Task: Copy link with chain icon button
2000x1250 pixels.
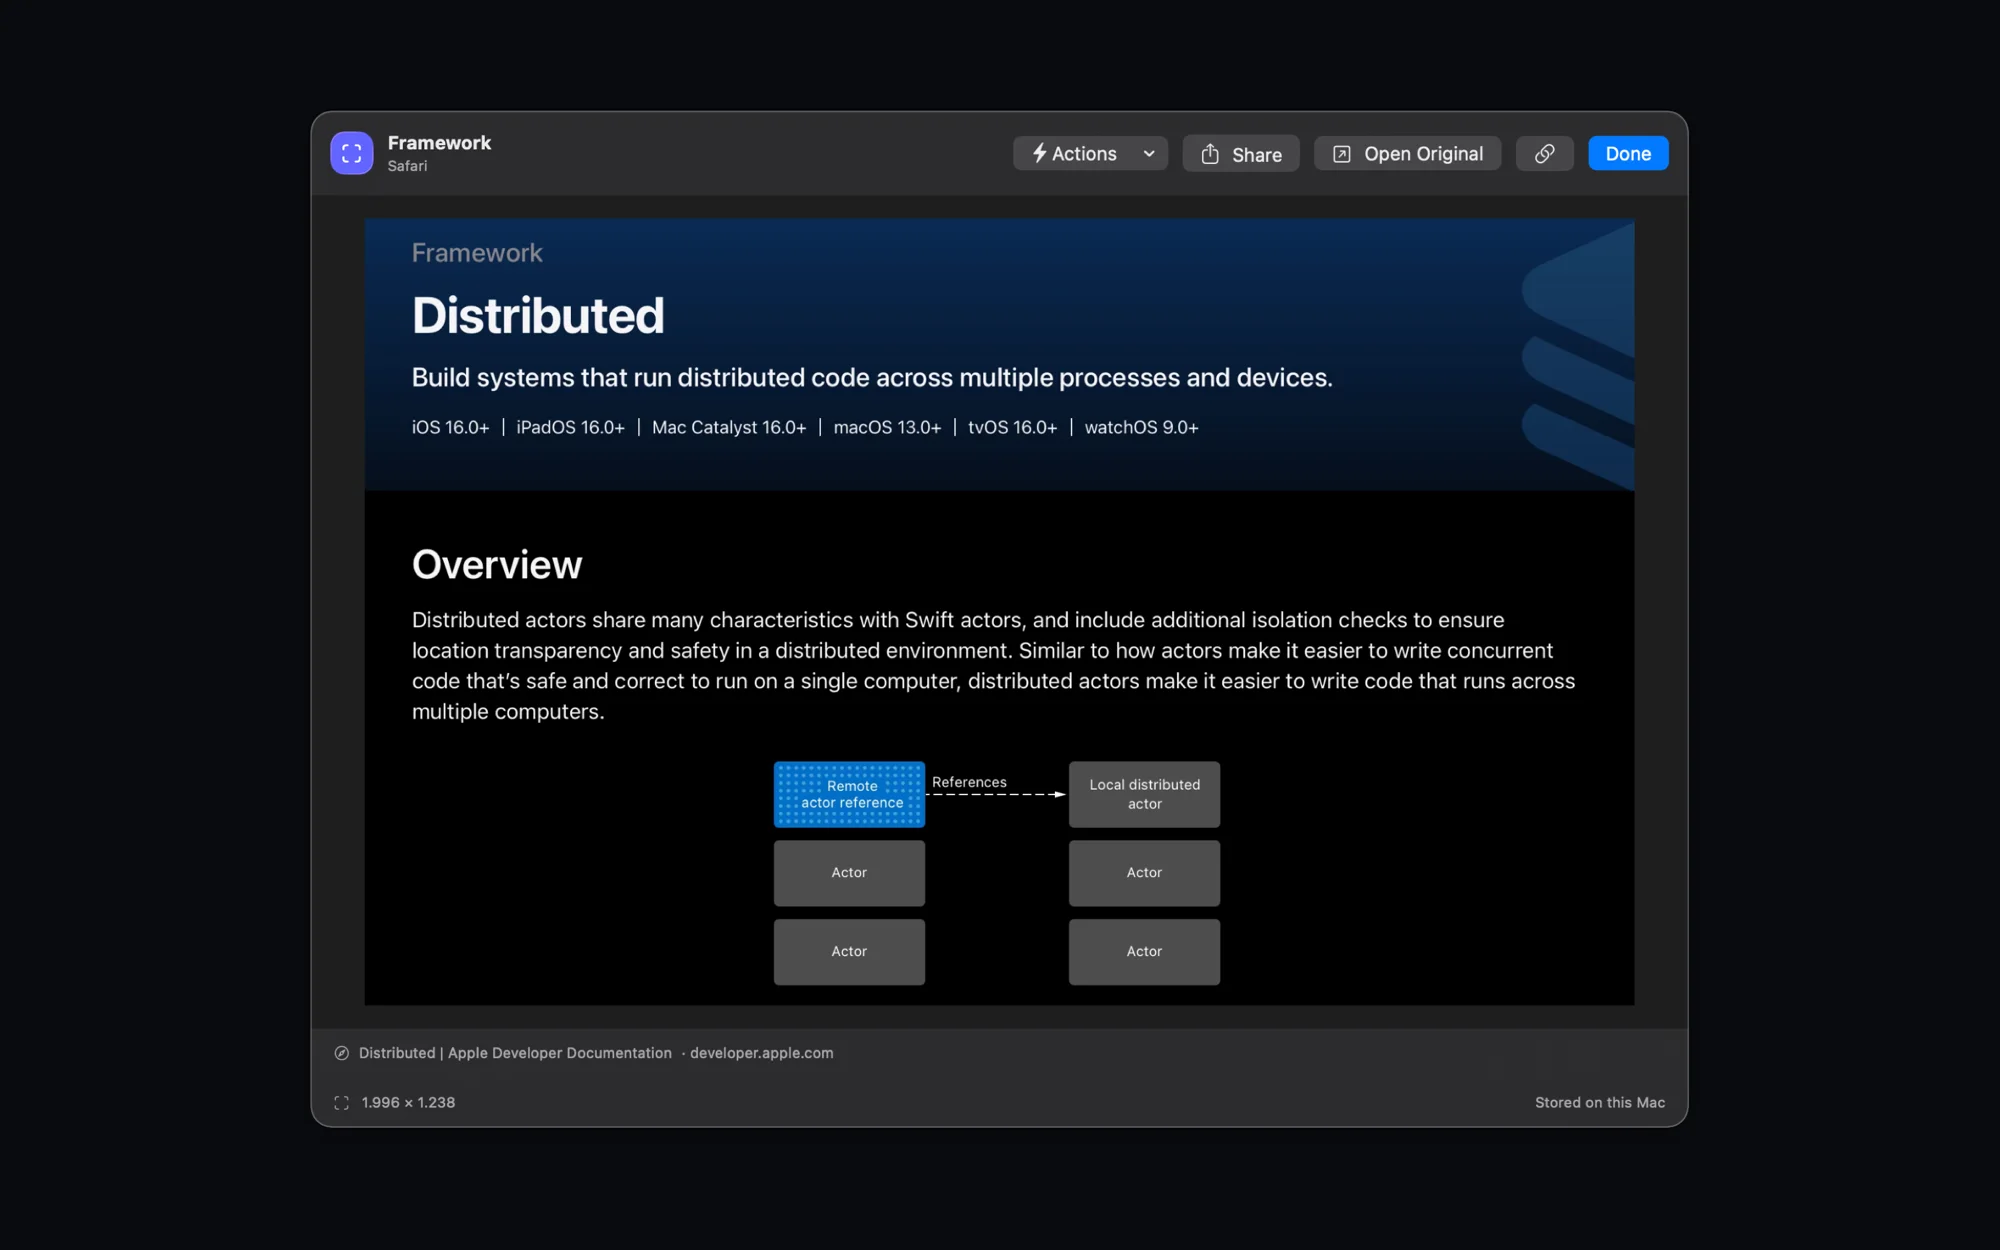Action: tap(1544, 154)
